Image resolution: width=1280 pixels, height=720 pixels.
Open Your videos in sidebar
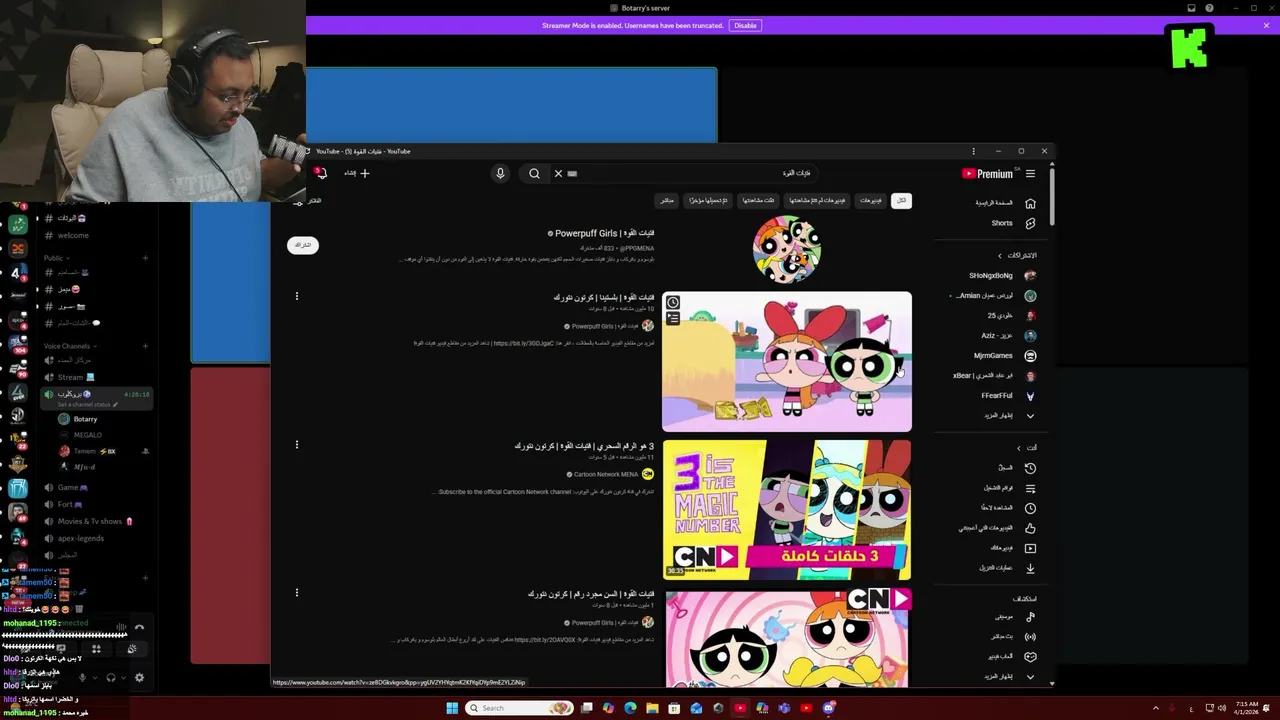point(1012,547)
